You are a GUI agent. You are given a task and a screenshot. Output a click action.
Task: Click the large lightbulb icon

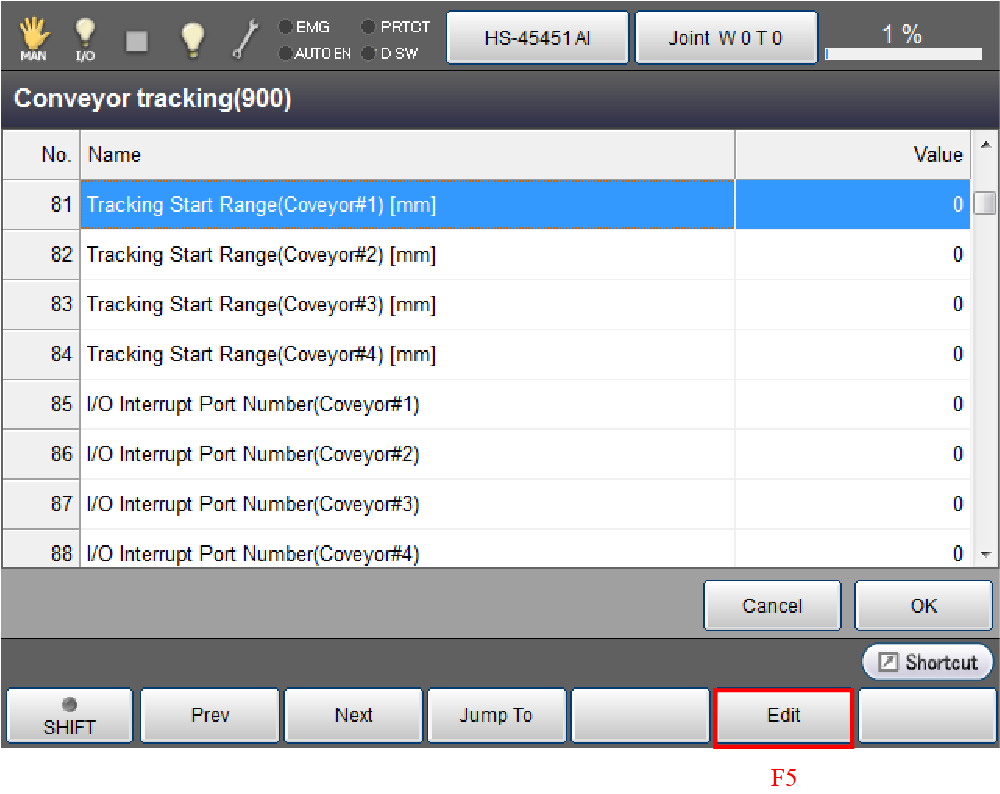(x=191, y=38)
